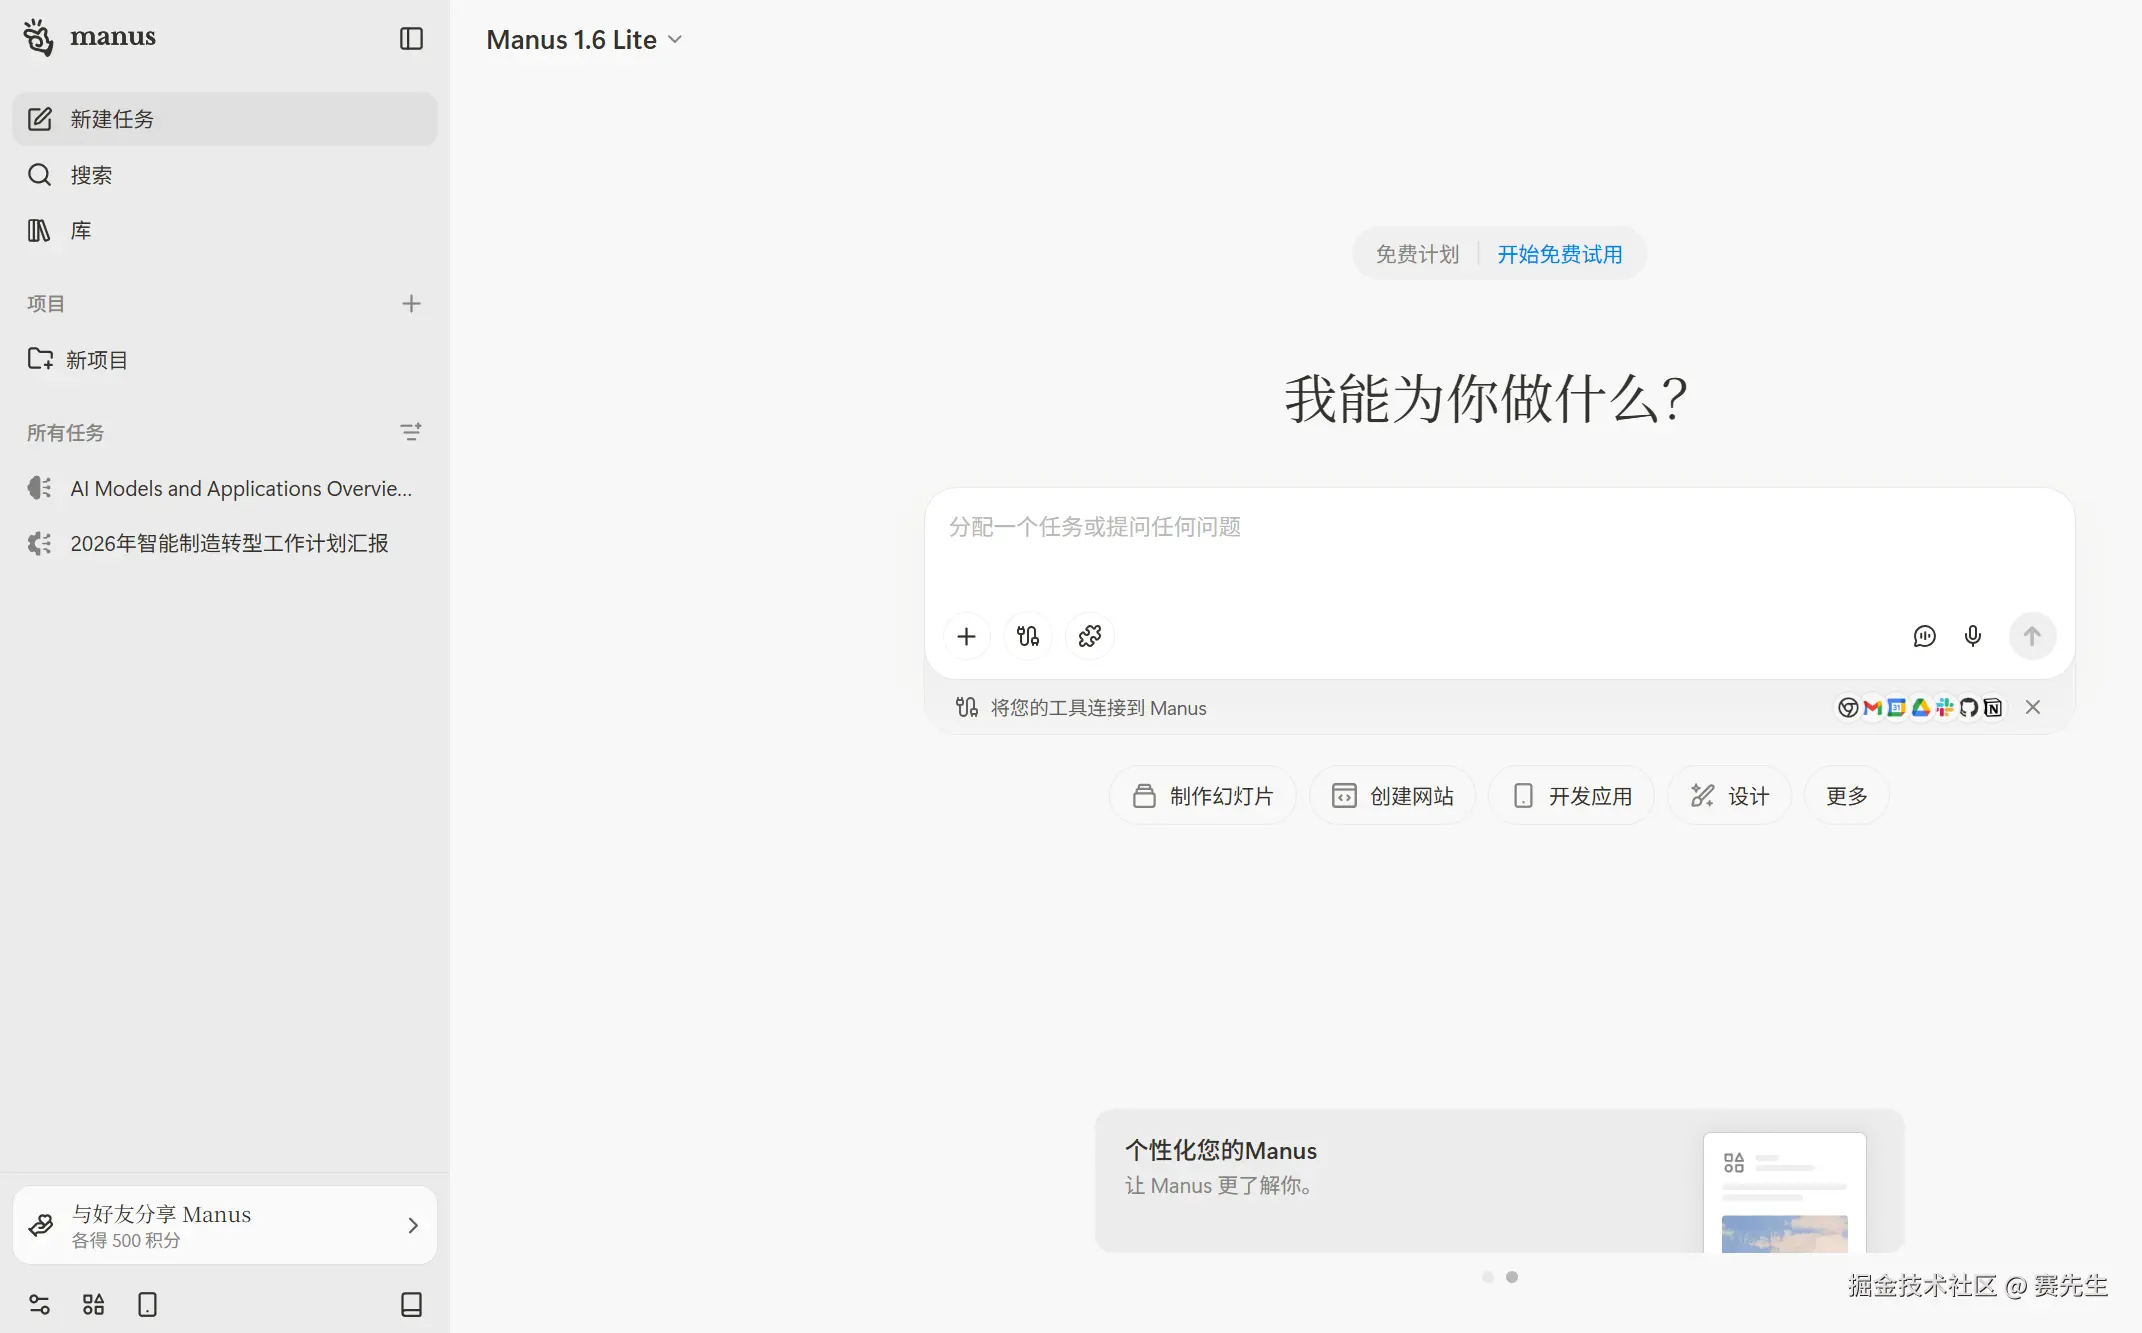
Task: Open the AI Models and Applications task
Action: (x=240, y=488)
